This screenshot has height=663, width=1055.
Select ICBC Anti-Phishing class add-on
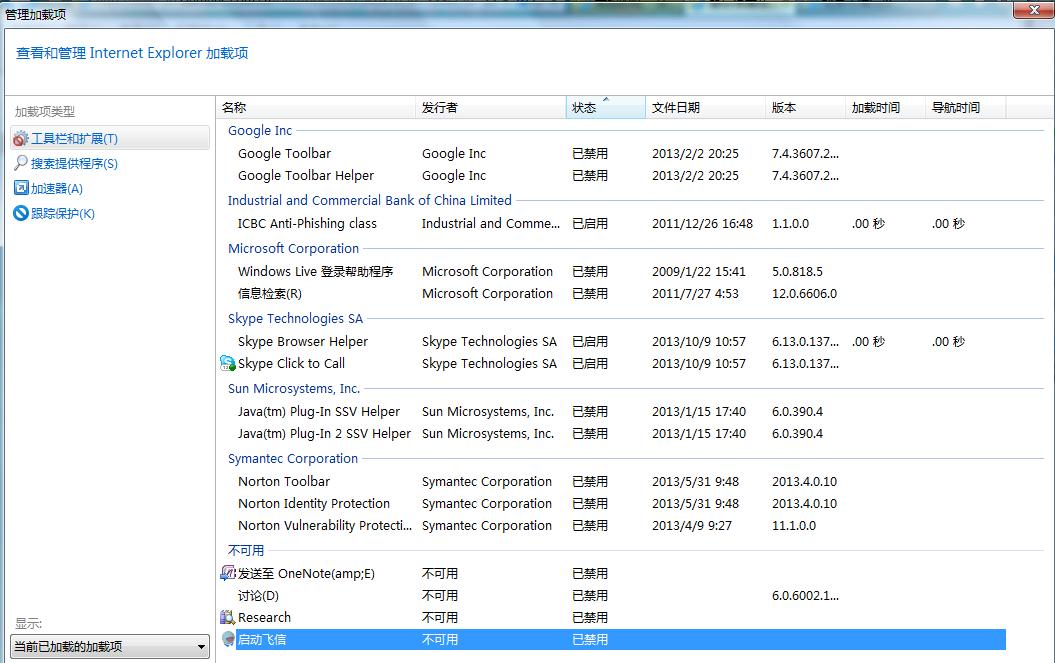[x=307, y=223]
